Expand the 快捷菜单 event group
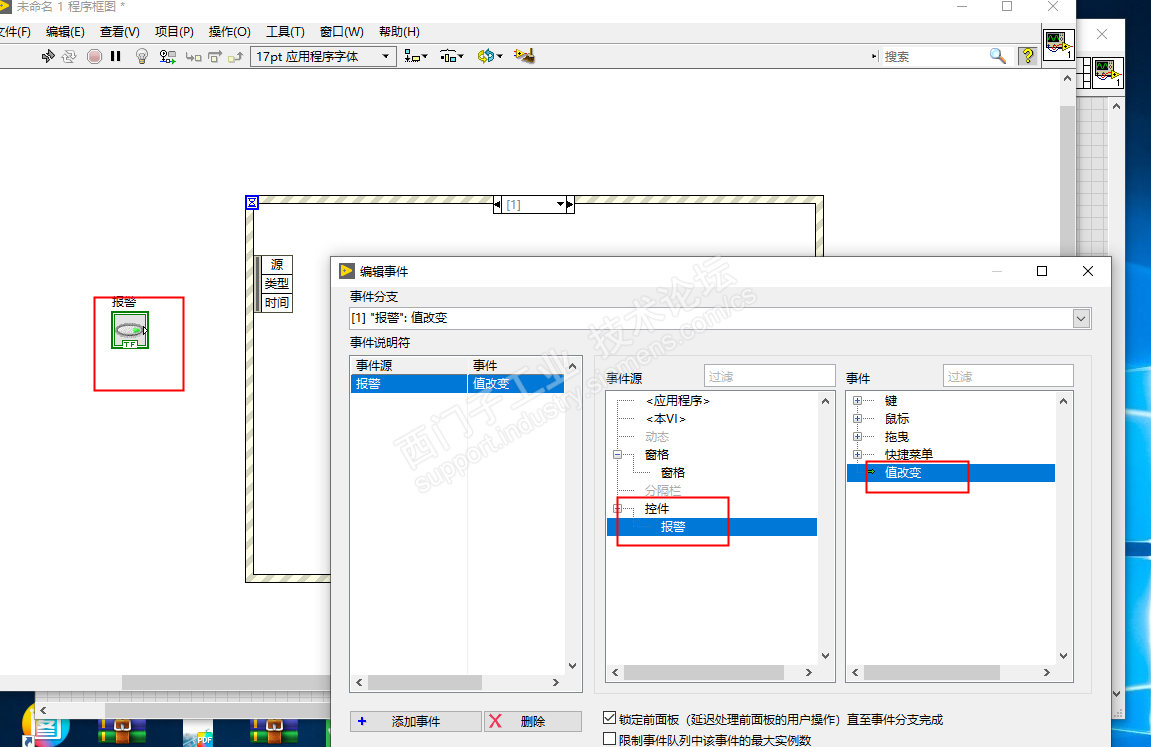The height and width of the screenshot is (747, 1151). point(857,455)
